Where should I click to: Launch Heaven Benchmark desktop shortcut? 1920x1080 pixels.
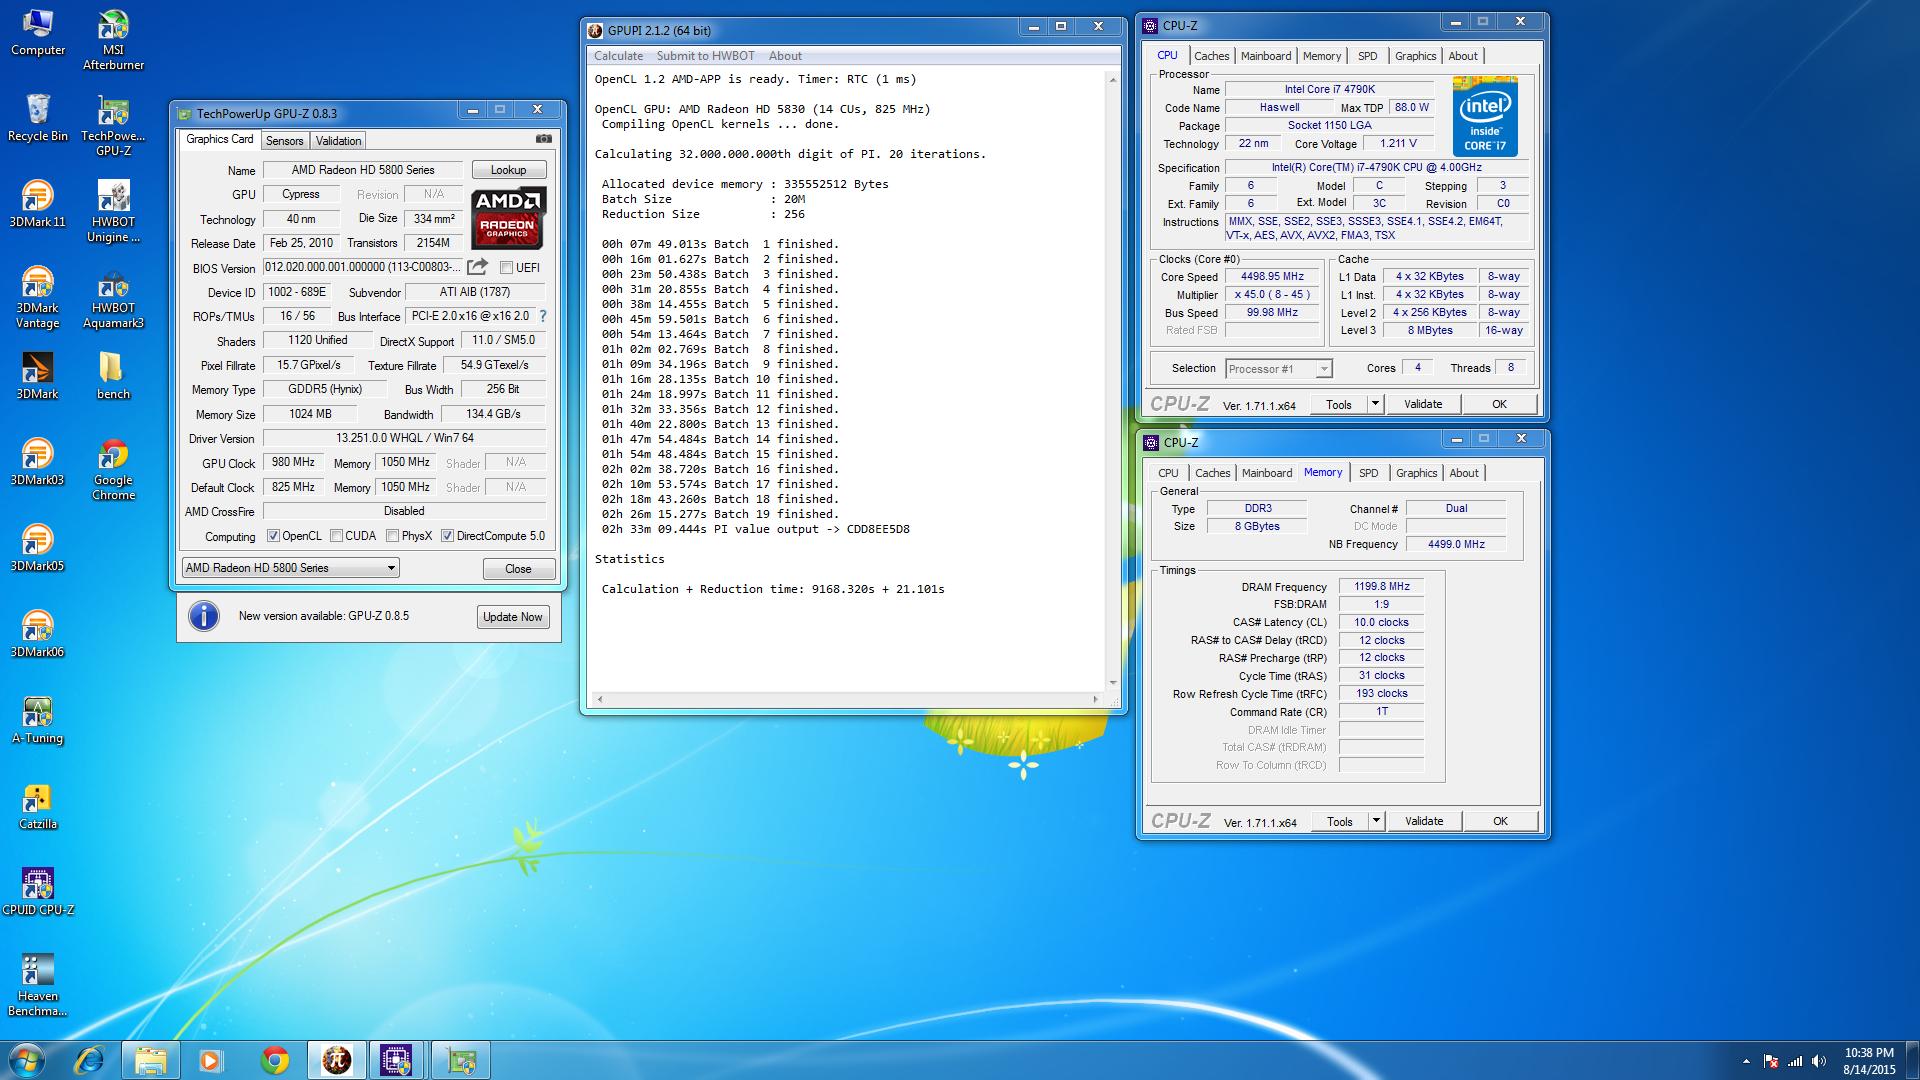(x=38, y=986)
